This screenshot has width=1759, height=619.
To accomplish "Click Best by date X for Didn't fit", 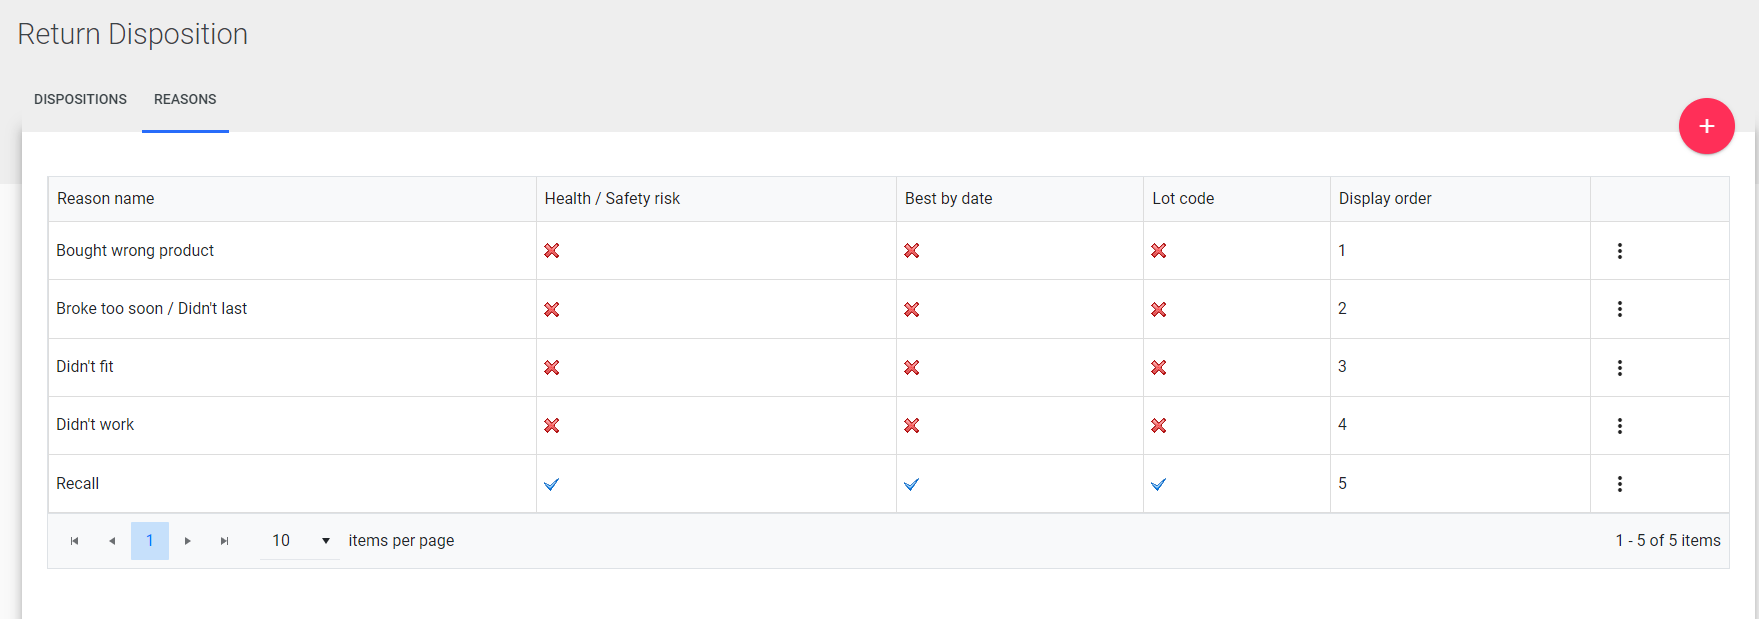I will (x=912, y=368).
